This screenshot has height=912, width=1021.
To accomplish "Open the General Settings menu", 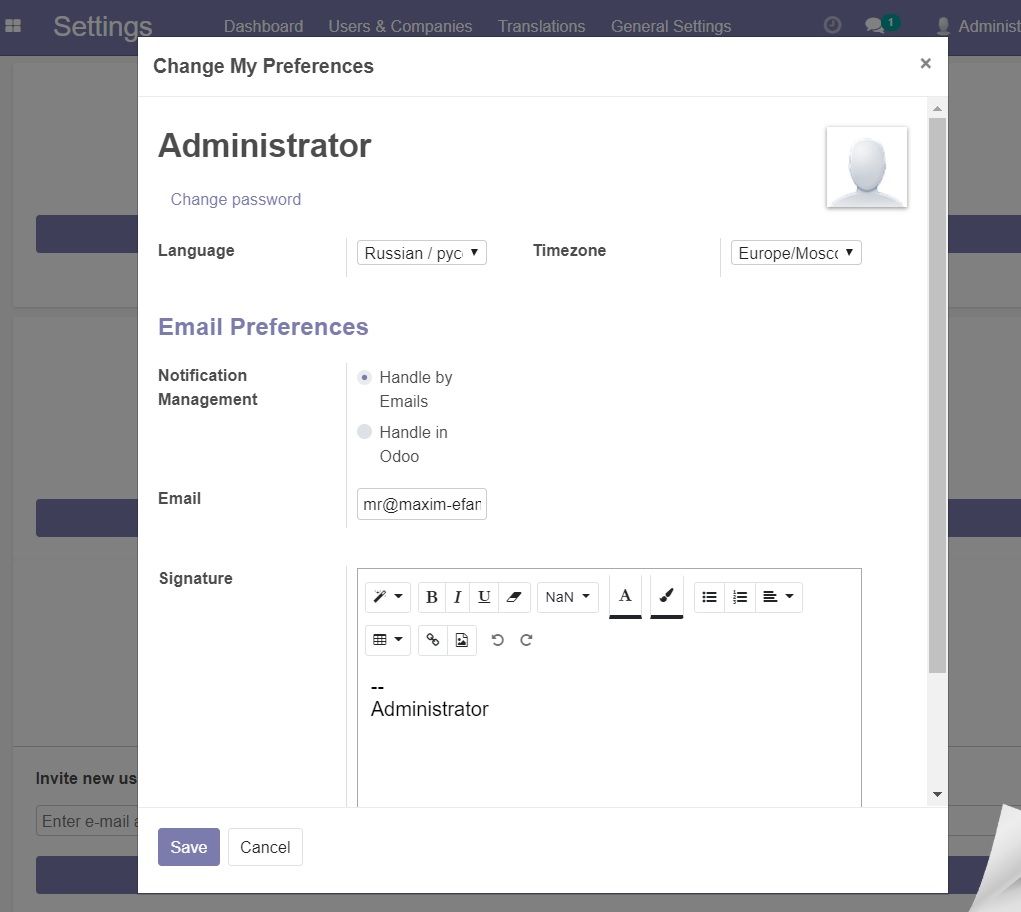I will (x=671, y=26).
